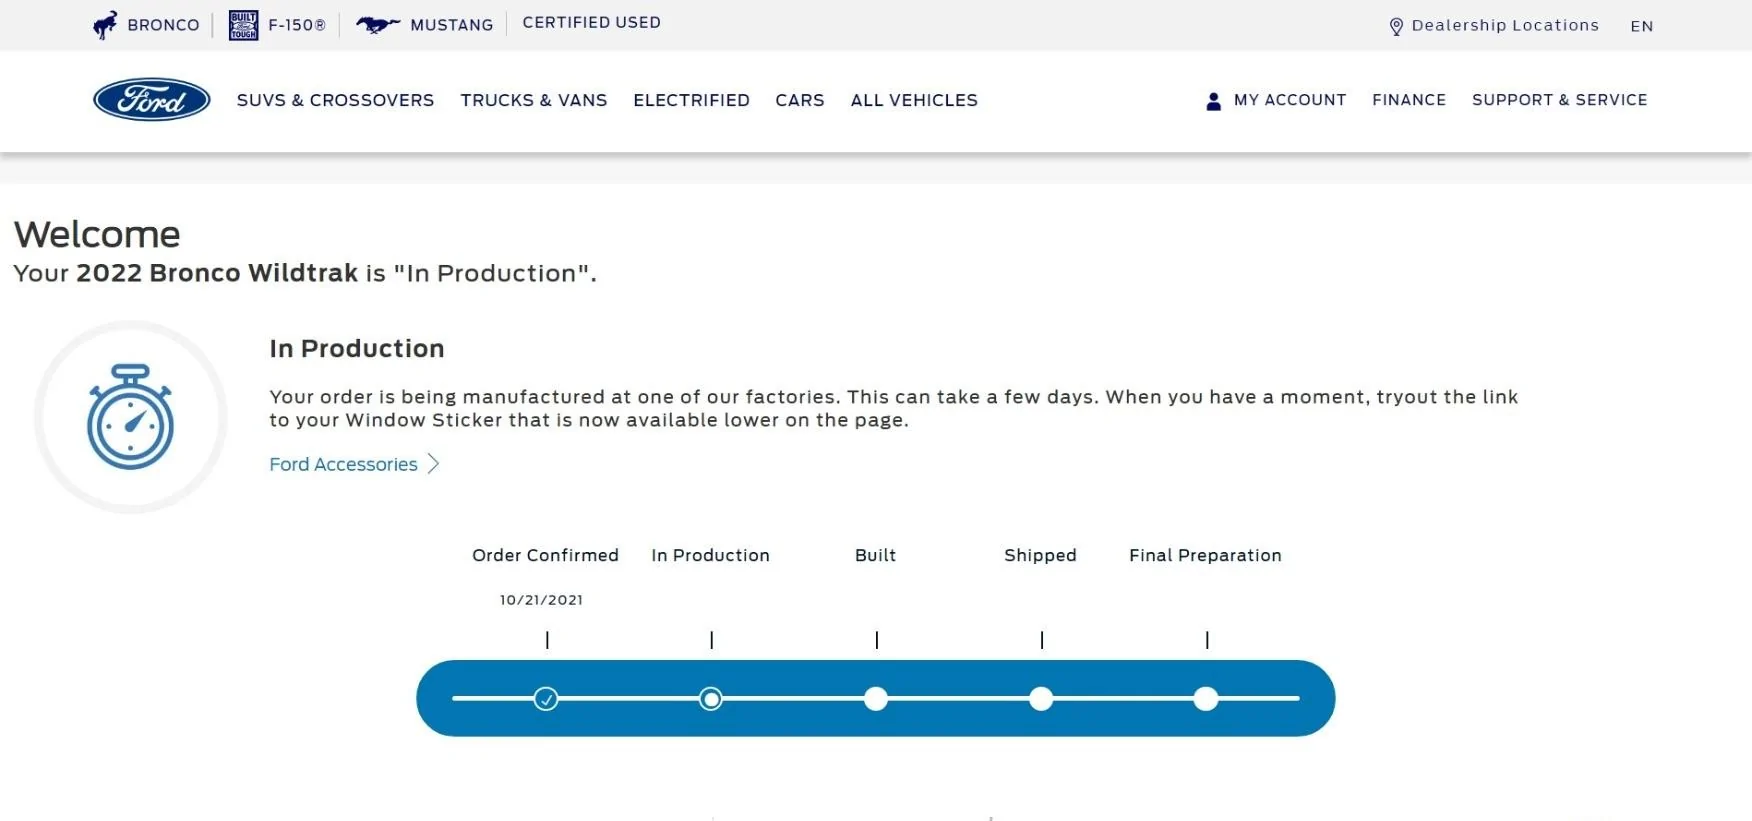The image size is (1752, 821).
Task: Open the F-150 link in top bar
Action: (x=297, y=25)
